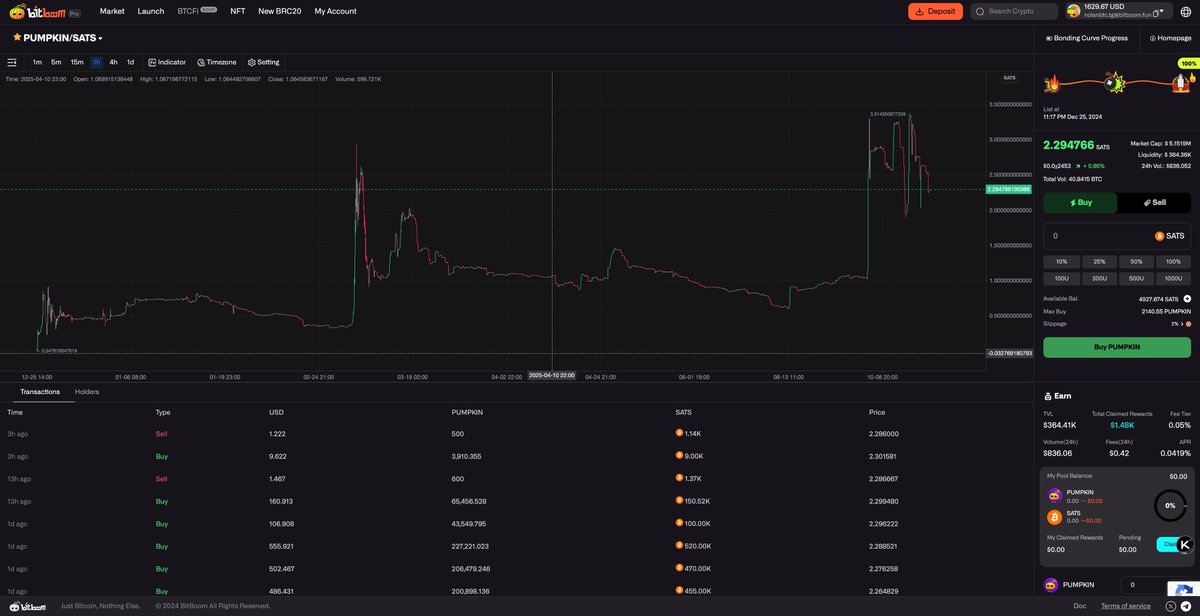Open Bonding Curve Progress
This screenshot has height=616, width=1200.
tap(1087, 38)
